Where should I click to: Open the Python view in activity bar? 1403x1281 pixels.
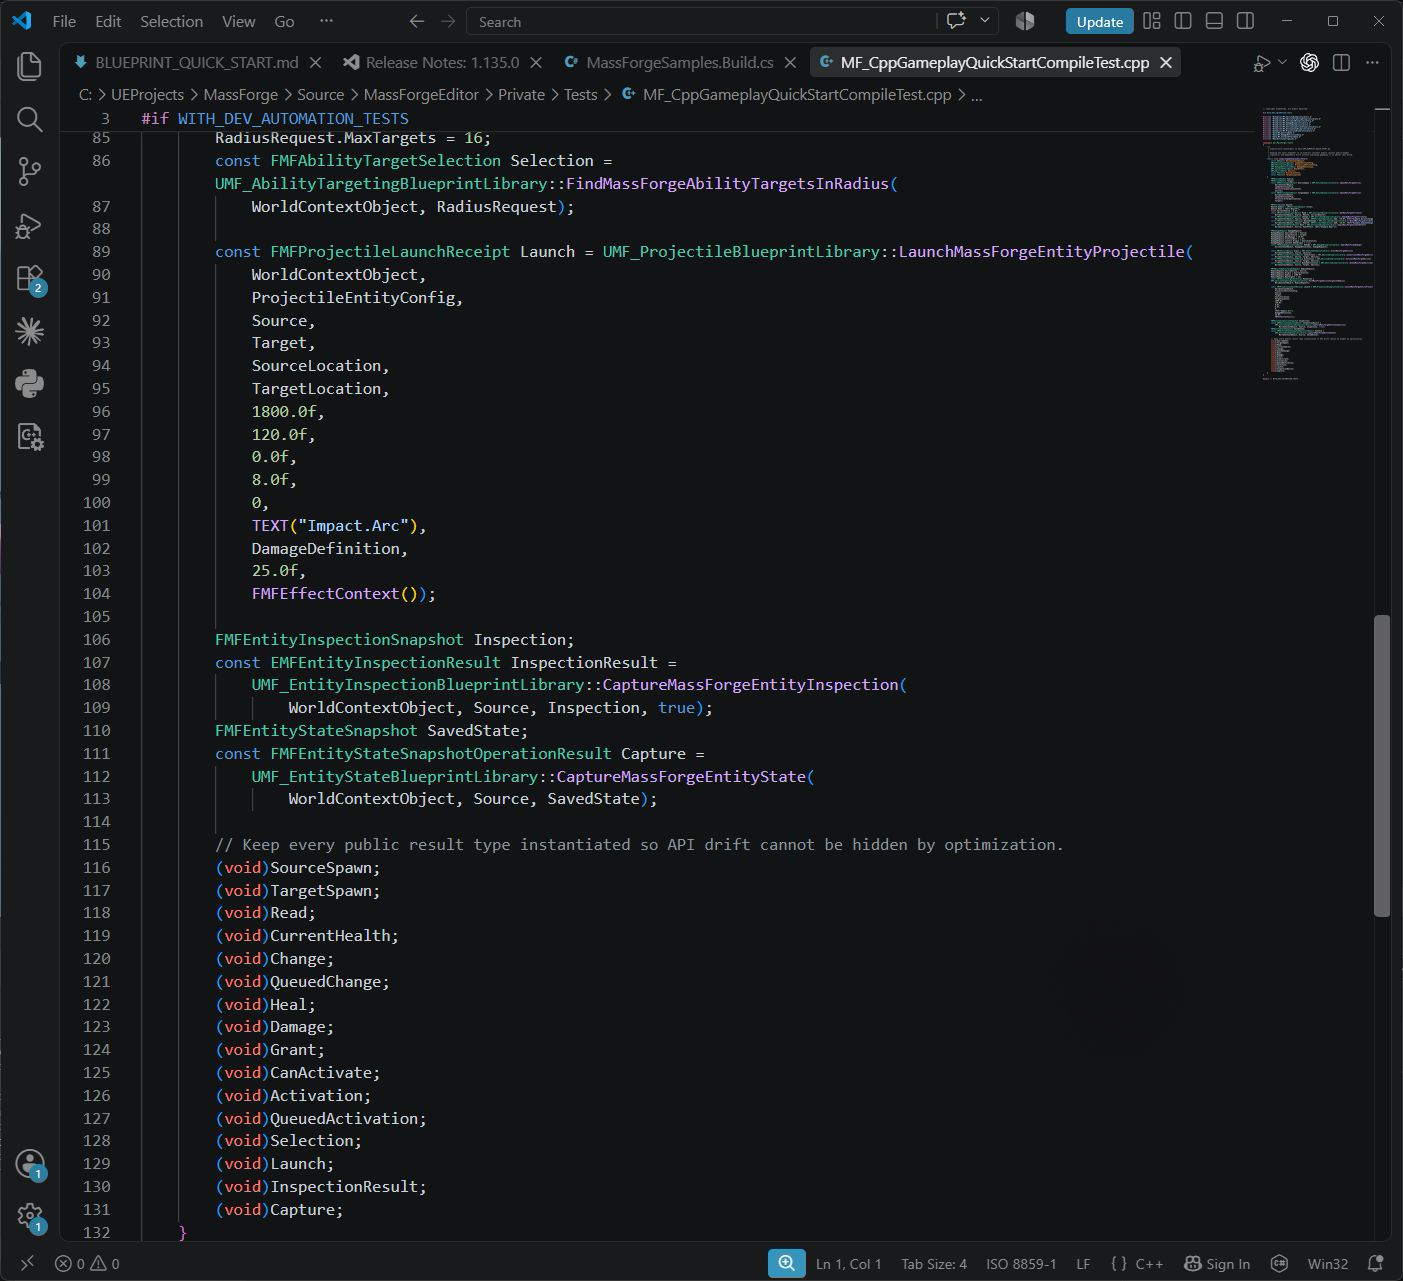pyautogui.click(x=30, y=384)
